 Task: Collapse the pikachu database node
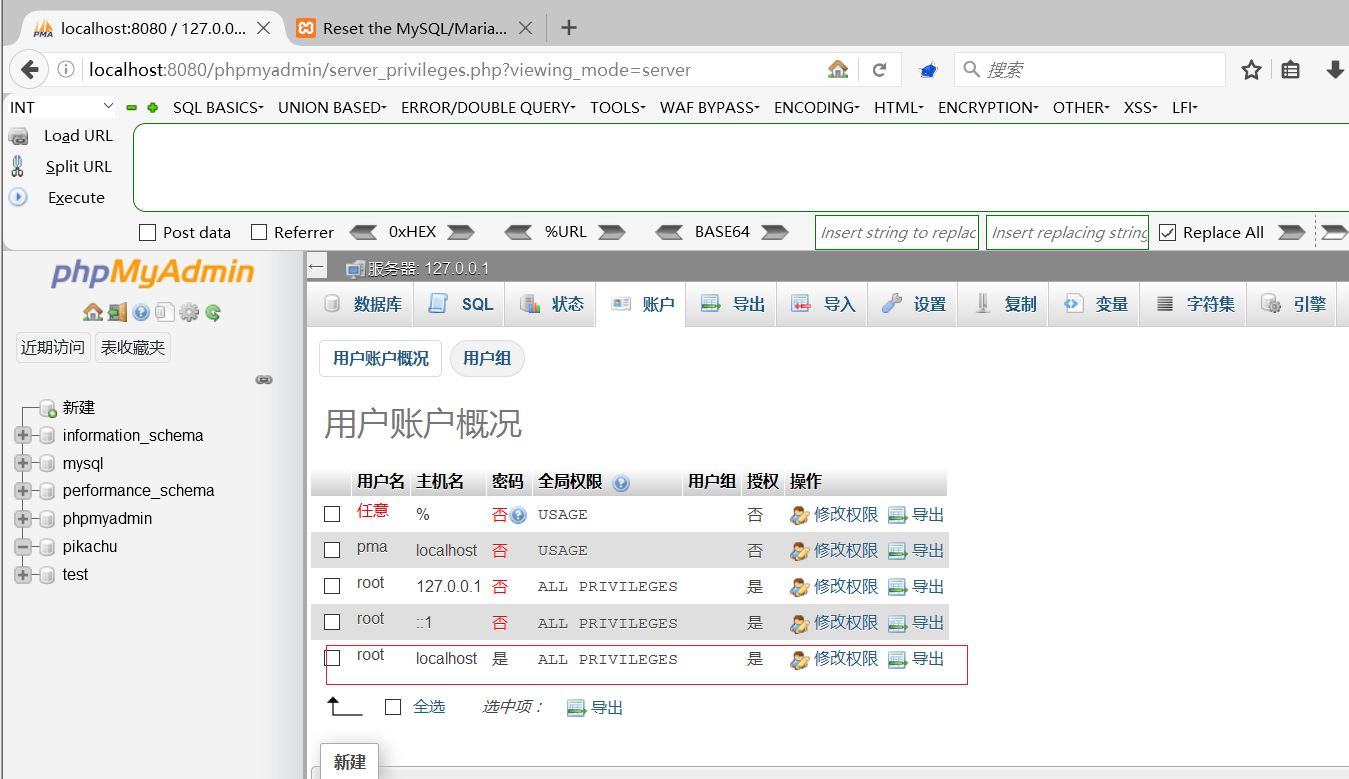click(23, 547)
